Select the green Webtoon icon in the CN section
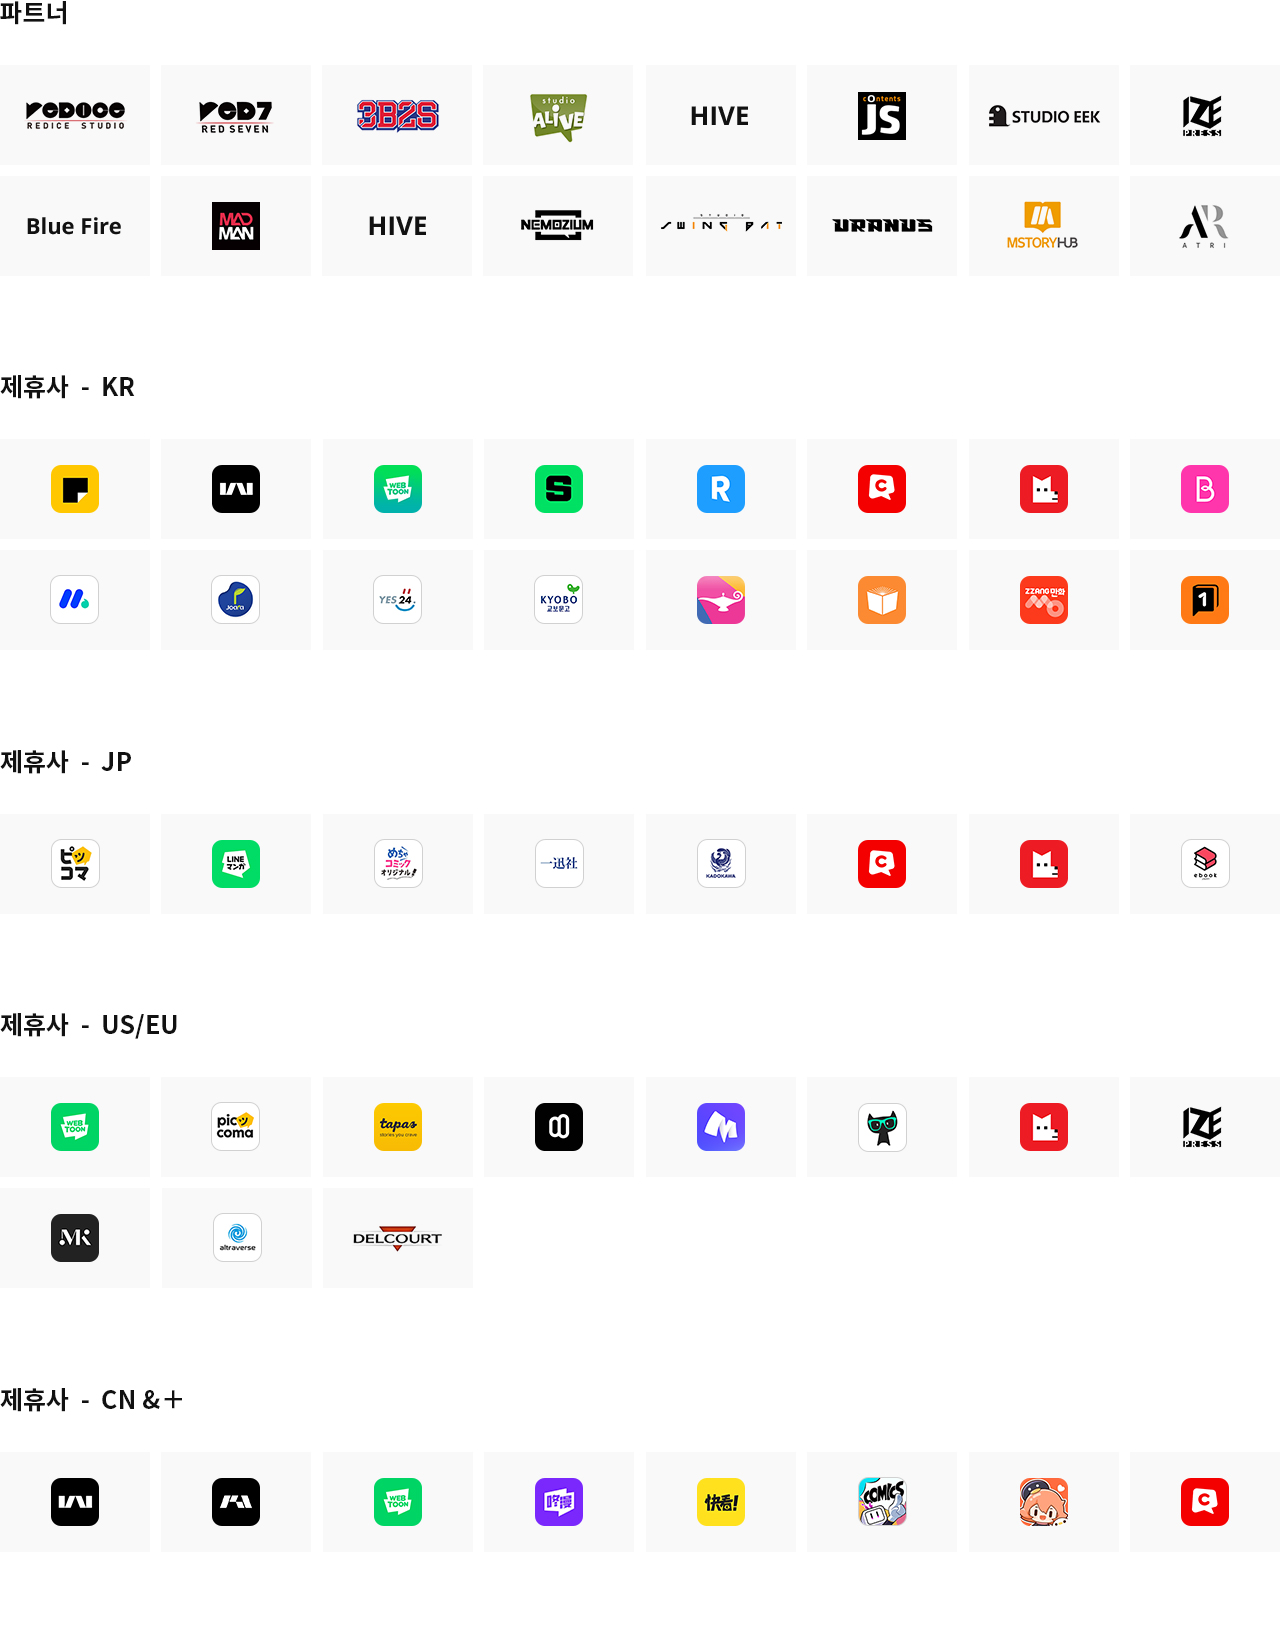Viewport: 1280px width, 1638px height. click(398, 1502)
